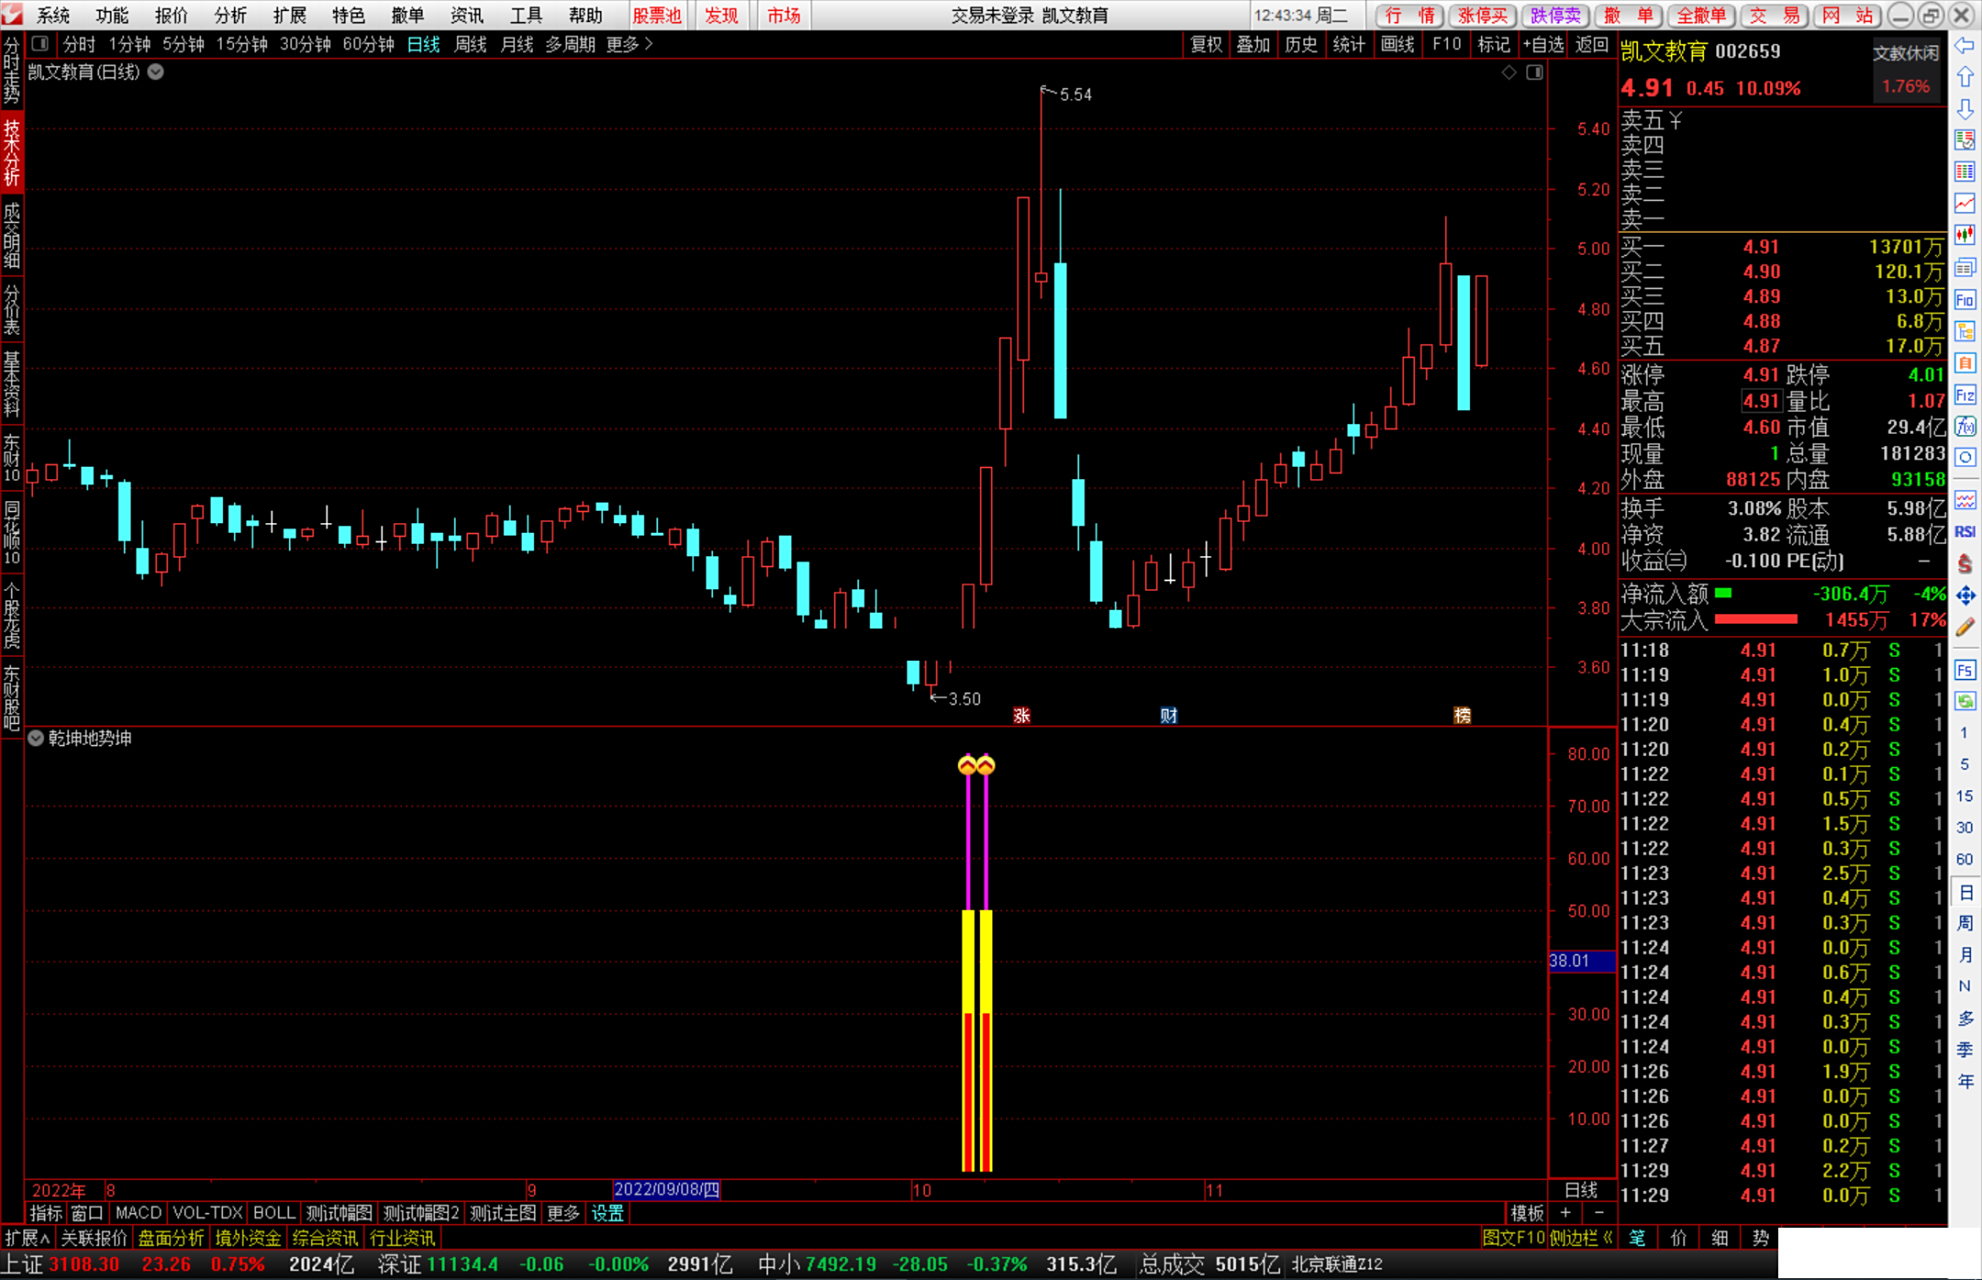Screen dimensions: 1982x1280
Task: Open the tree structure icon in right sidebar
Action: [x=1965, y=331]
